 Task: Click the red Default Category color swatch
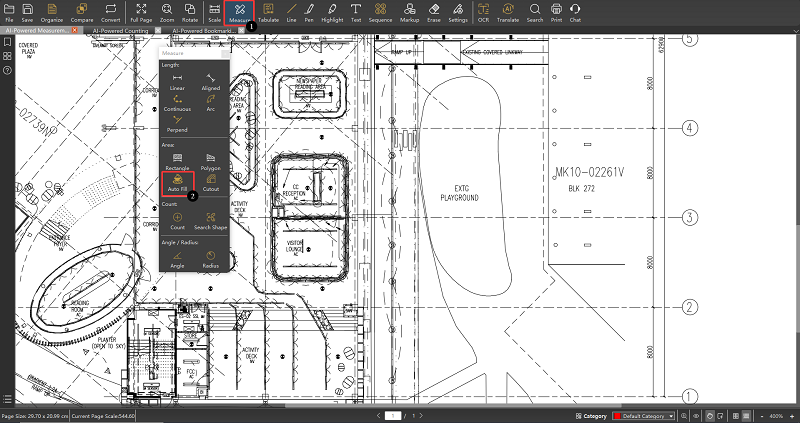tap(617, 415)
